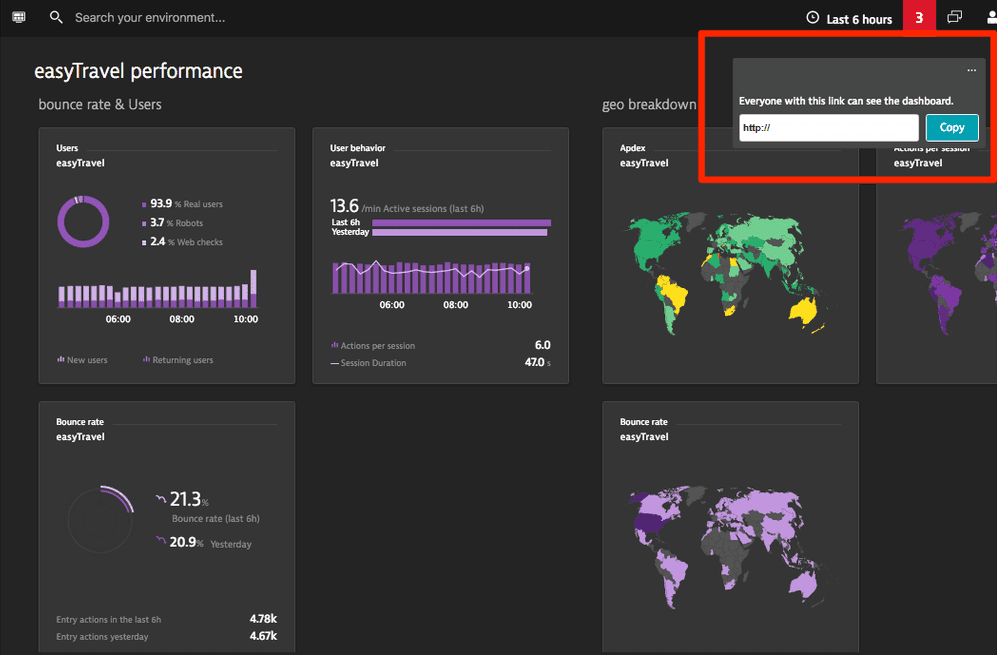
Task: Focus the 'Search your environment' field
Action: pos(150,18)
